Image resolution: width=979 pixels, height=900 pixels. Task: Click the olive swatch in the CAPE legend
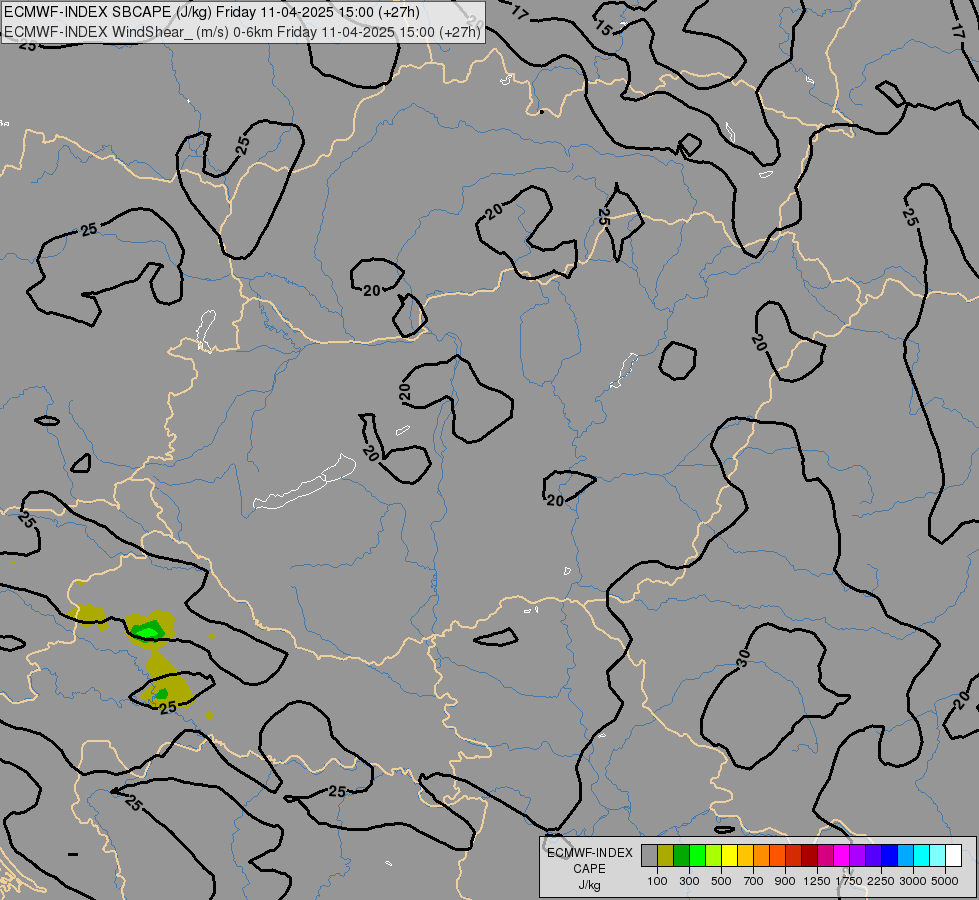pyautogui.click(x=666, y=855)
